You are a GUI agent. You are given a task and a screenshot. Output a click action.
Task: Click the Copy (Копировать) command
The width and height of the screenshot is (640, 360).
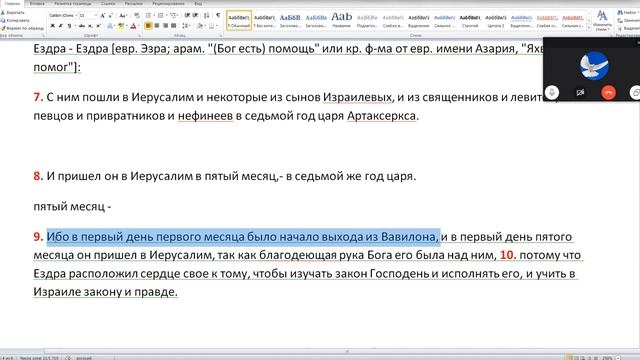coord(16,20)
